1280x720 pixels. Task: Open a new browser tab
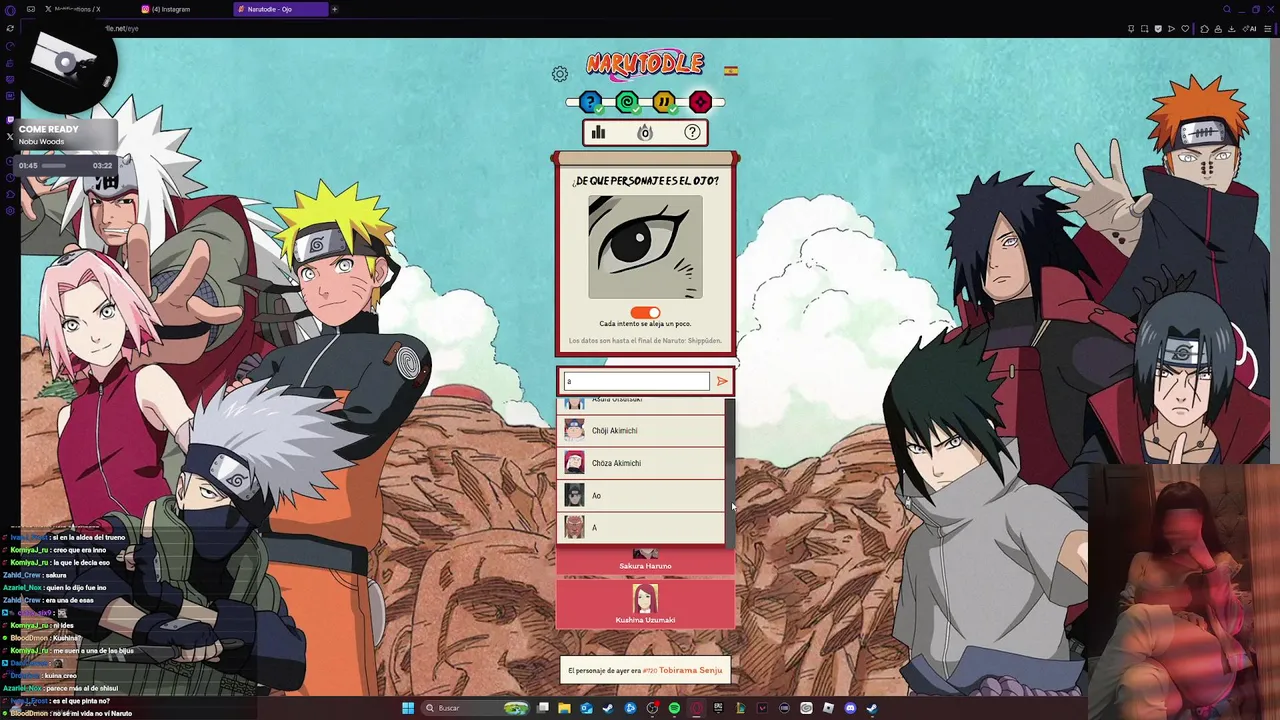coord(335,9)
